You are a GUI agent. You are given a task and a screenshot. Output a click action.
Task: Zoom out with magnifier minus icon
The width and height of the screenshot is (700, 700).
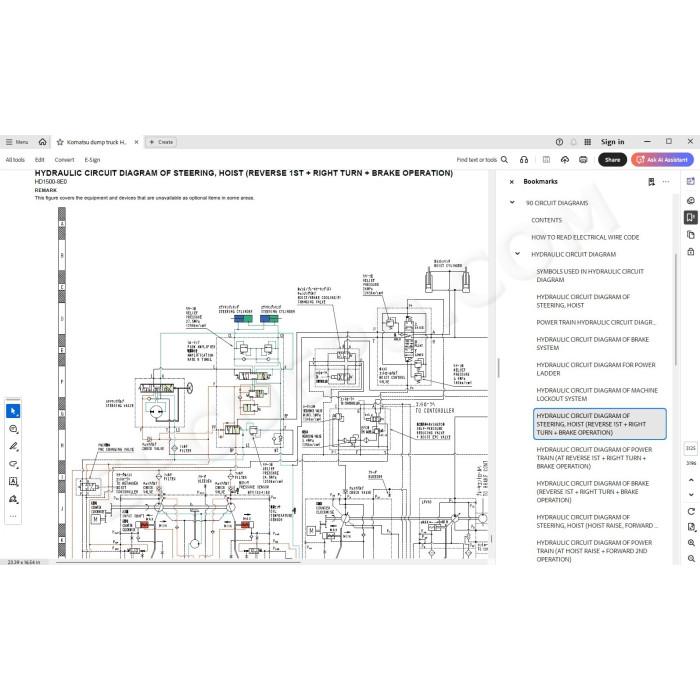point(691,558)
